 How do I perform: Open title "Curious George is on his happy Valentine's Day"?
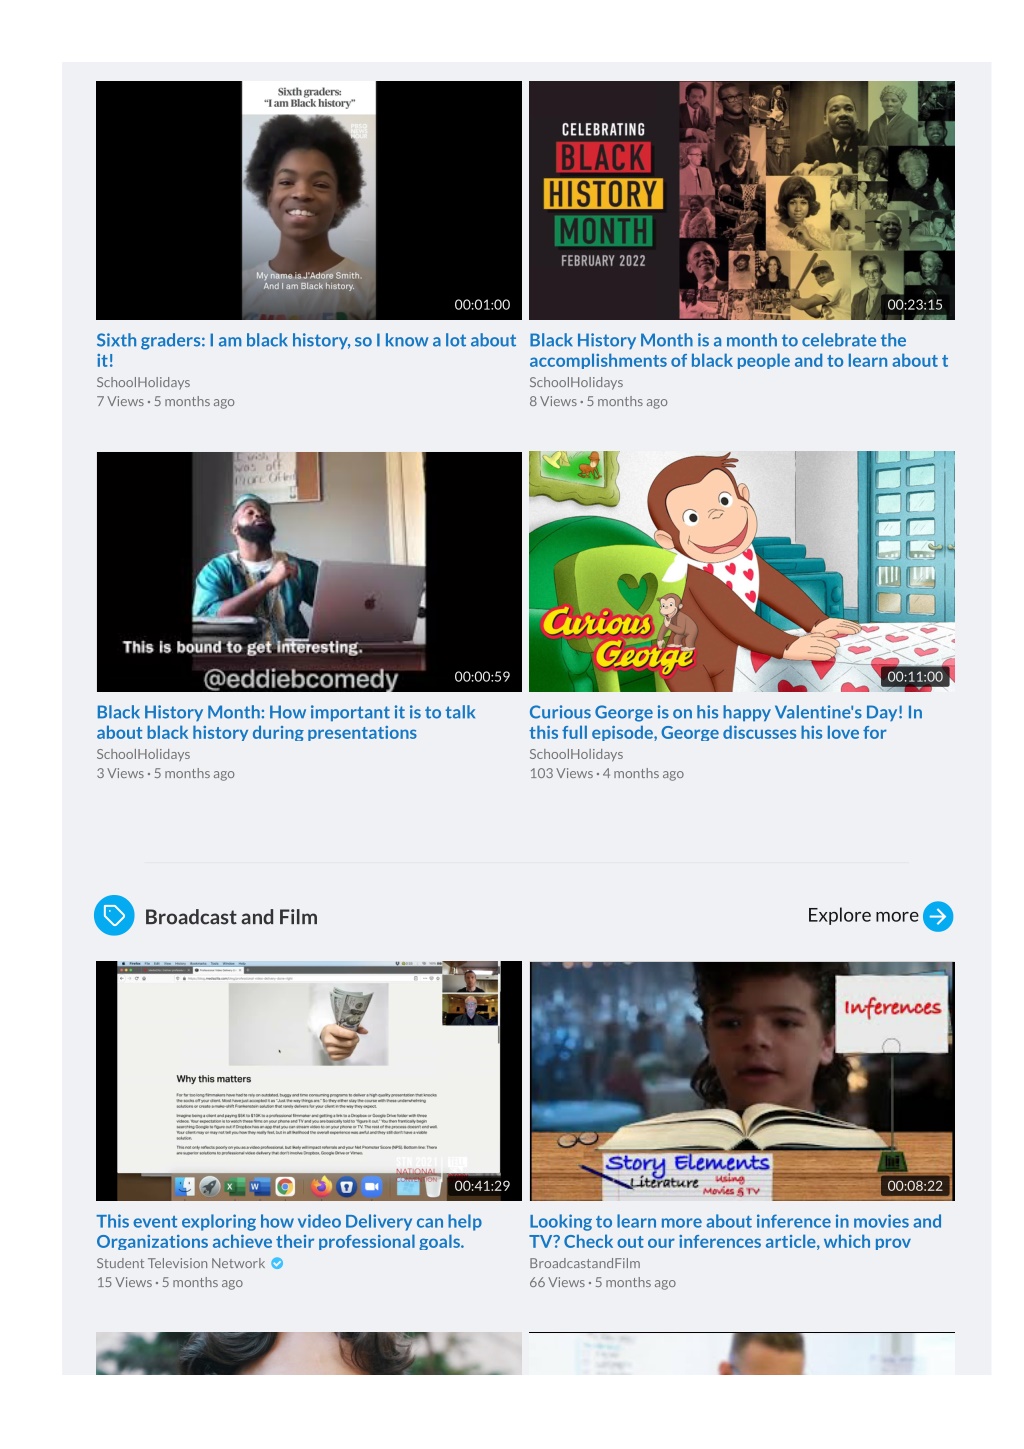726,722
